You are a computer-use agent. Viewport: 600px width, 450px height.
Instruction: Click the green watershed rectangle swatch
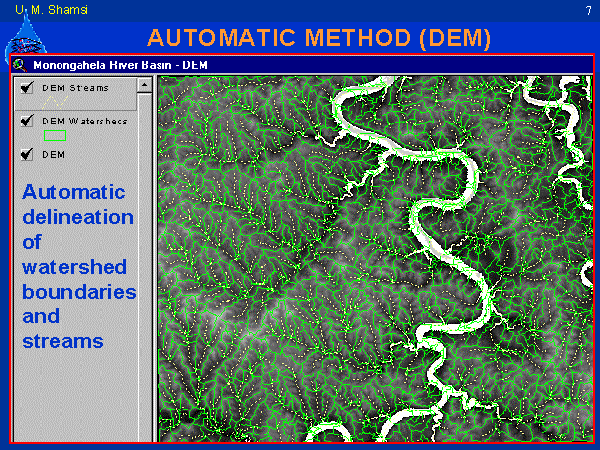tap(55, 134)
